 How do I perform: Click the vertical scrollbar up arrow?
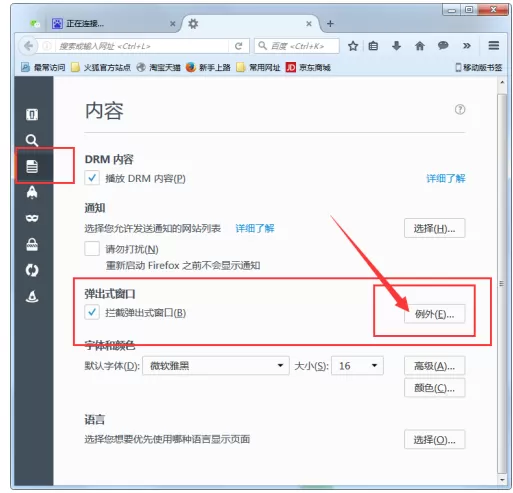click(502, 82)
